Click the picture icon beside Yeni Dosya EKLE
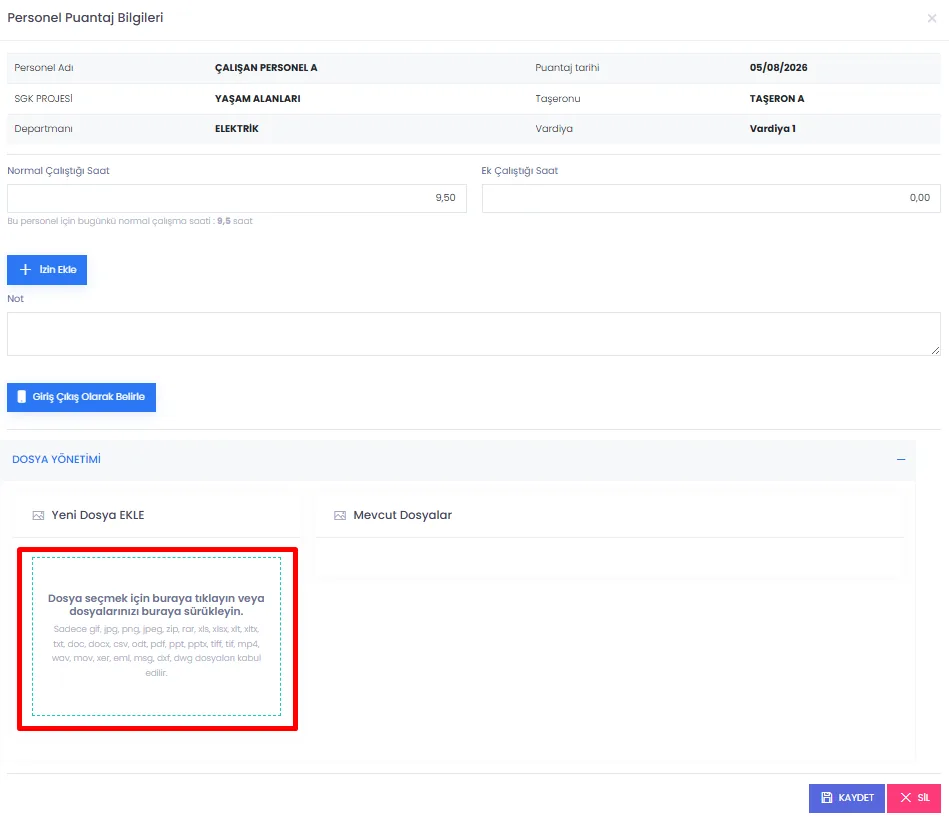 [x=38, y=515]
